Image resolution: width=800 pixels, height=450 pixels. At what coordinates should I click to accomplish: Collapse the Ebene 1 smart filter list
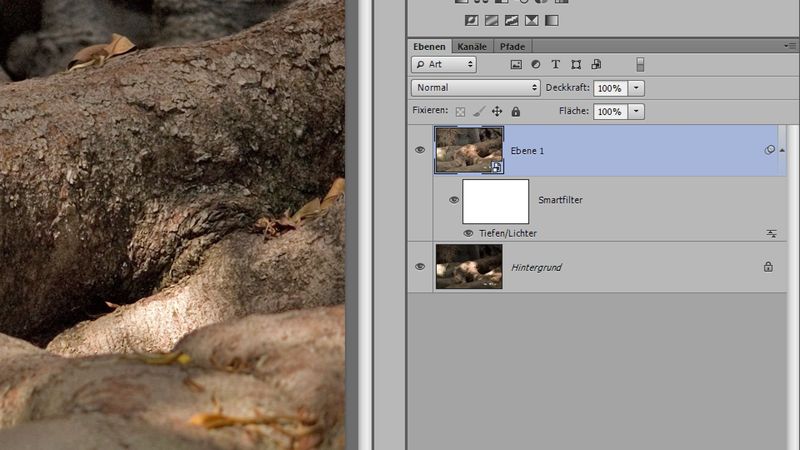pos(782,150)
